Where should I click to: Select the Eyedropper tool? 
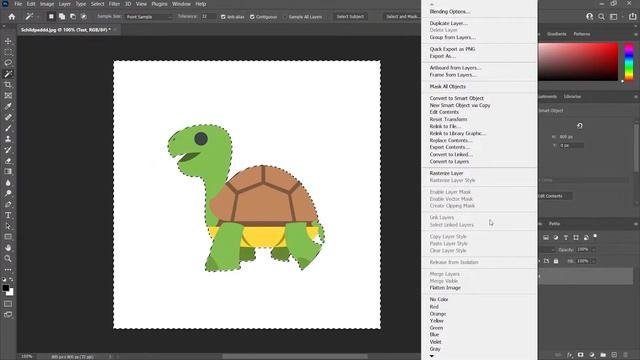point(8,106)
